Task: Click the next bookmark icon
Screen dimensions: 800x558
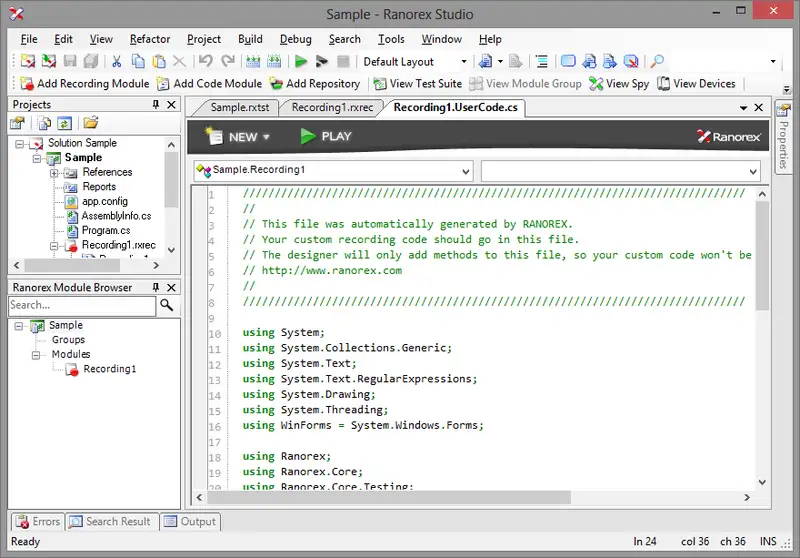Action: coord(610,61)
